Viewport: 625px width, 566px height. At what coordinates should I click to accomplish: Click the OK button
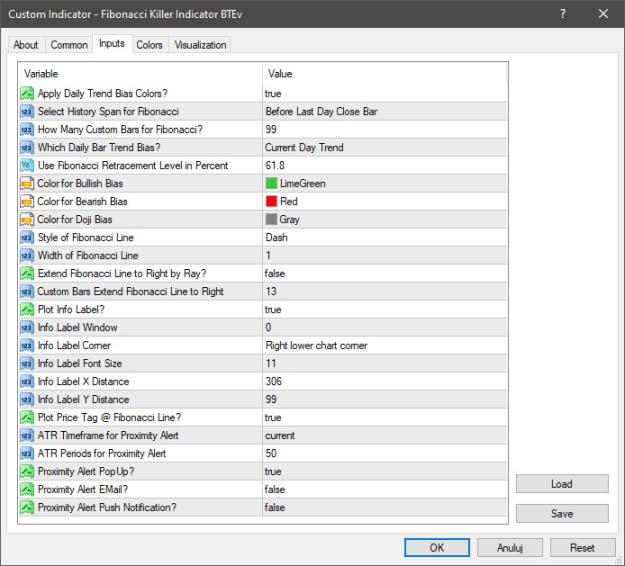point(437,547)
